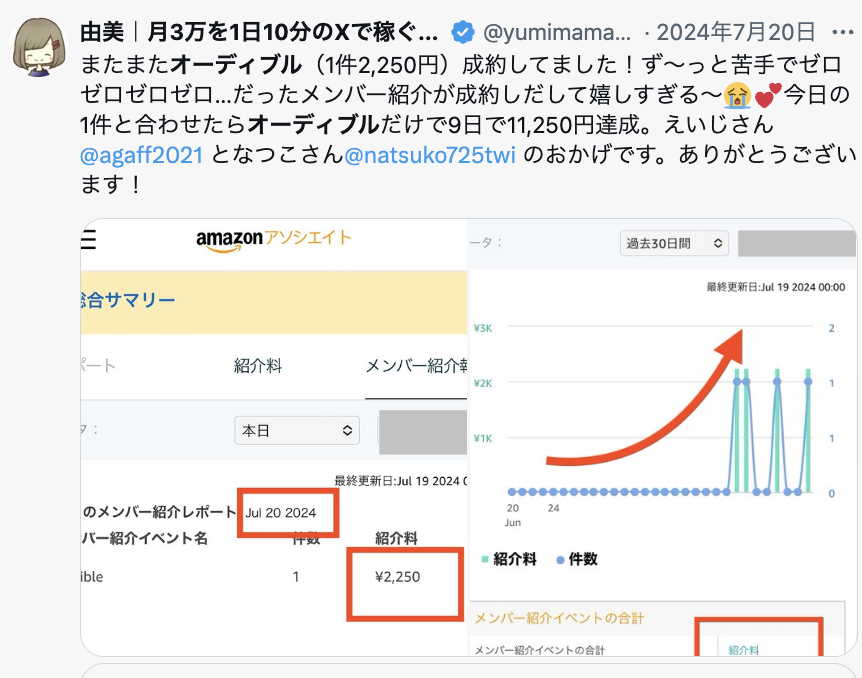This screenshot has width=862, height=678.
Task: Click the crying face emoji in tweet
Action: tap(739, 96)
